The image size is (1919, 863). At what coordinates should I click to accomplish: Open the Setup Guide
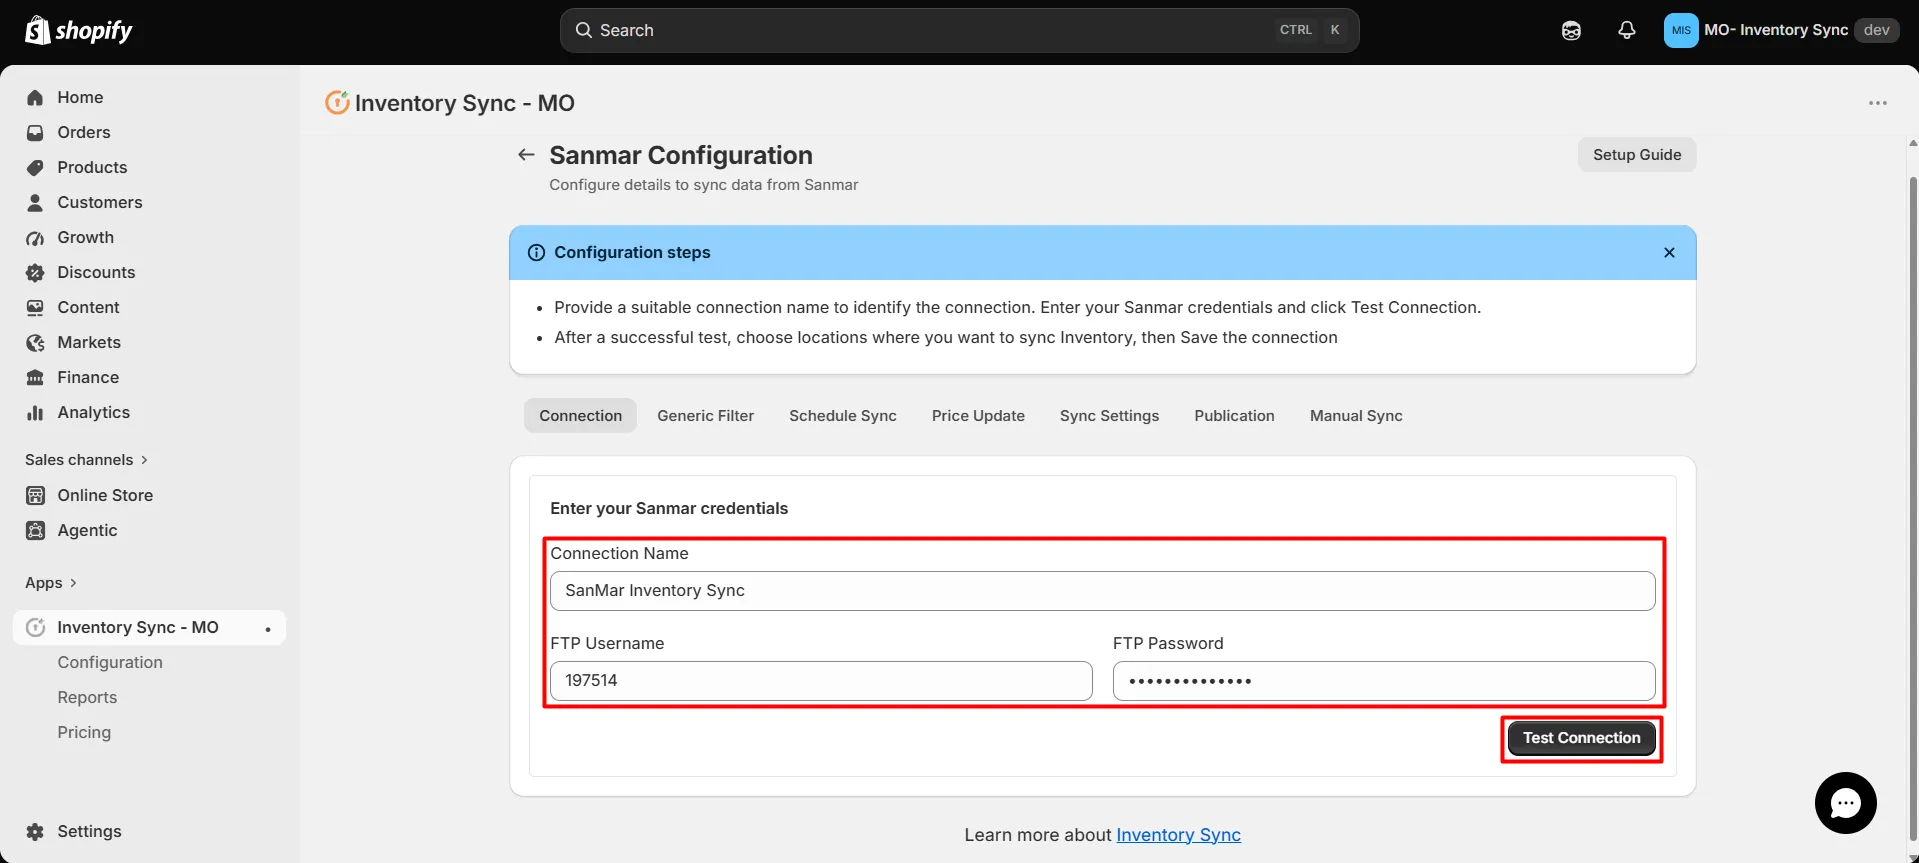tap(1636, 154)
